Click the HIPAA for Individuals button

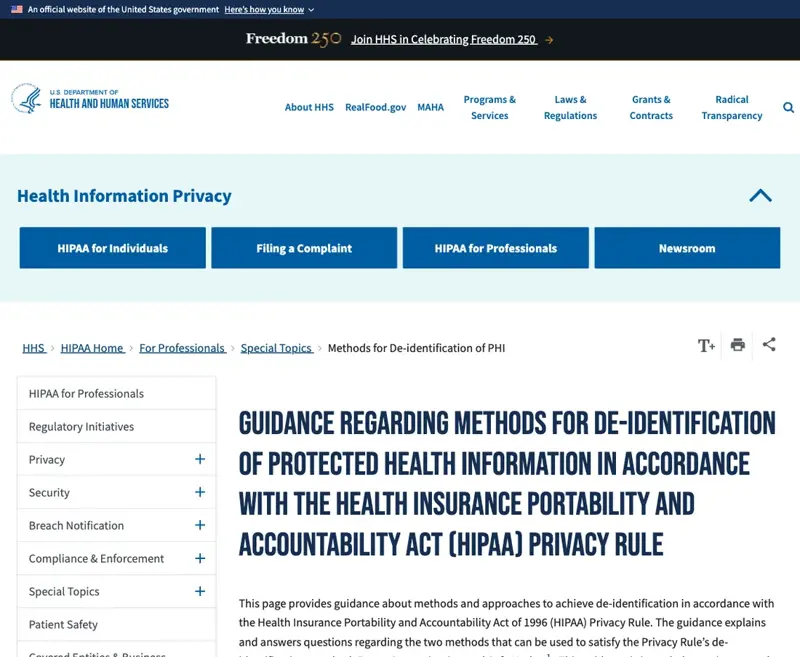pyautogui.click(x=113, y=248)
